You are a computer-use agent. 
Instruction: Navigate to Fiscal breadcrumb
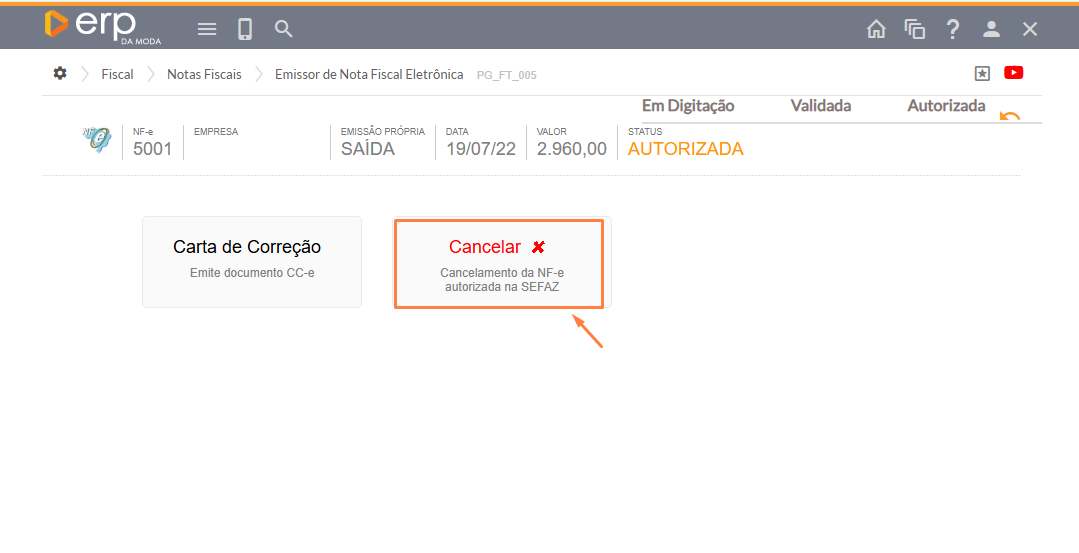click(x=117, y=74)
